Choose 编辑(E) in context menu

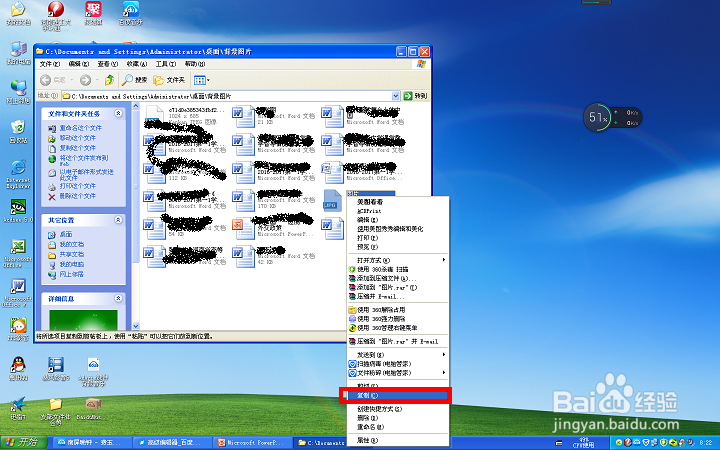tap(398, 220)
